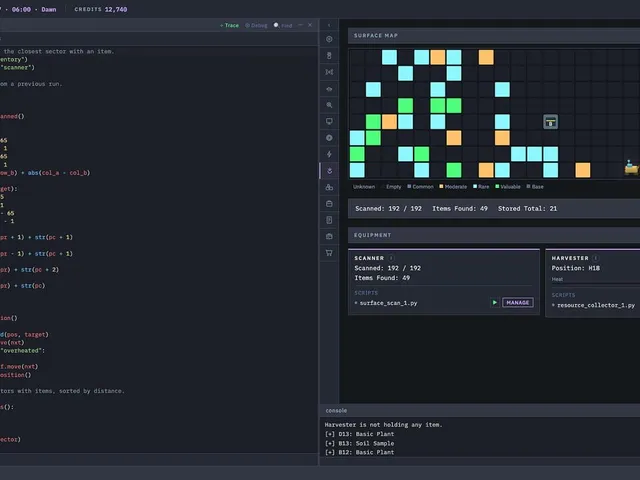Image resolution: width=640 pixels, height=480 pixels.
Task: Click the harvester Heat label
Action: (557, 279)
